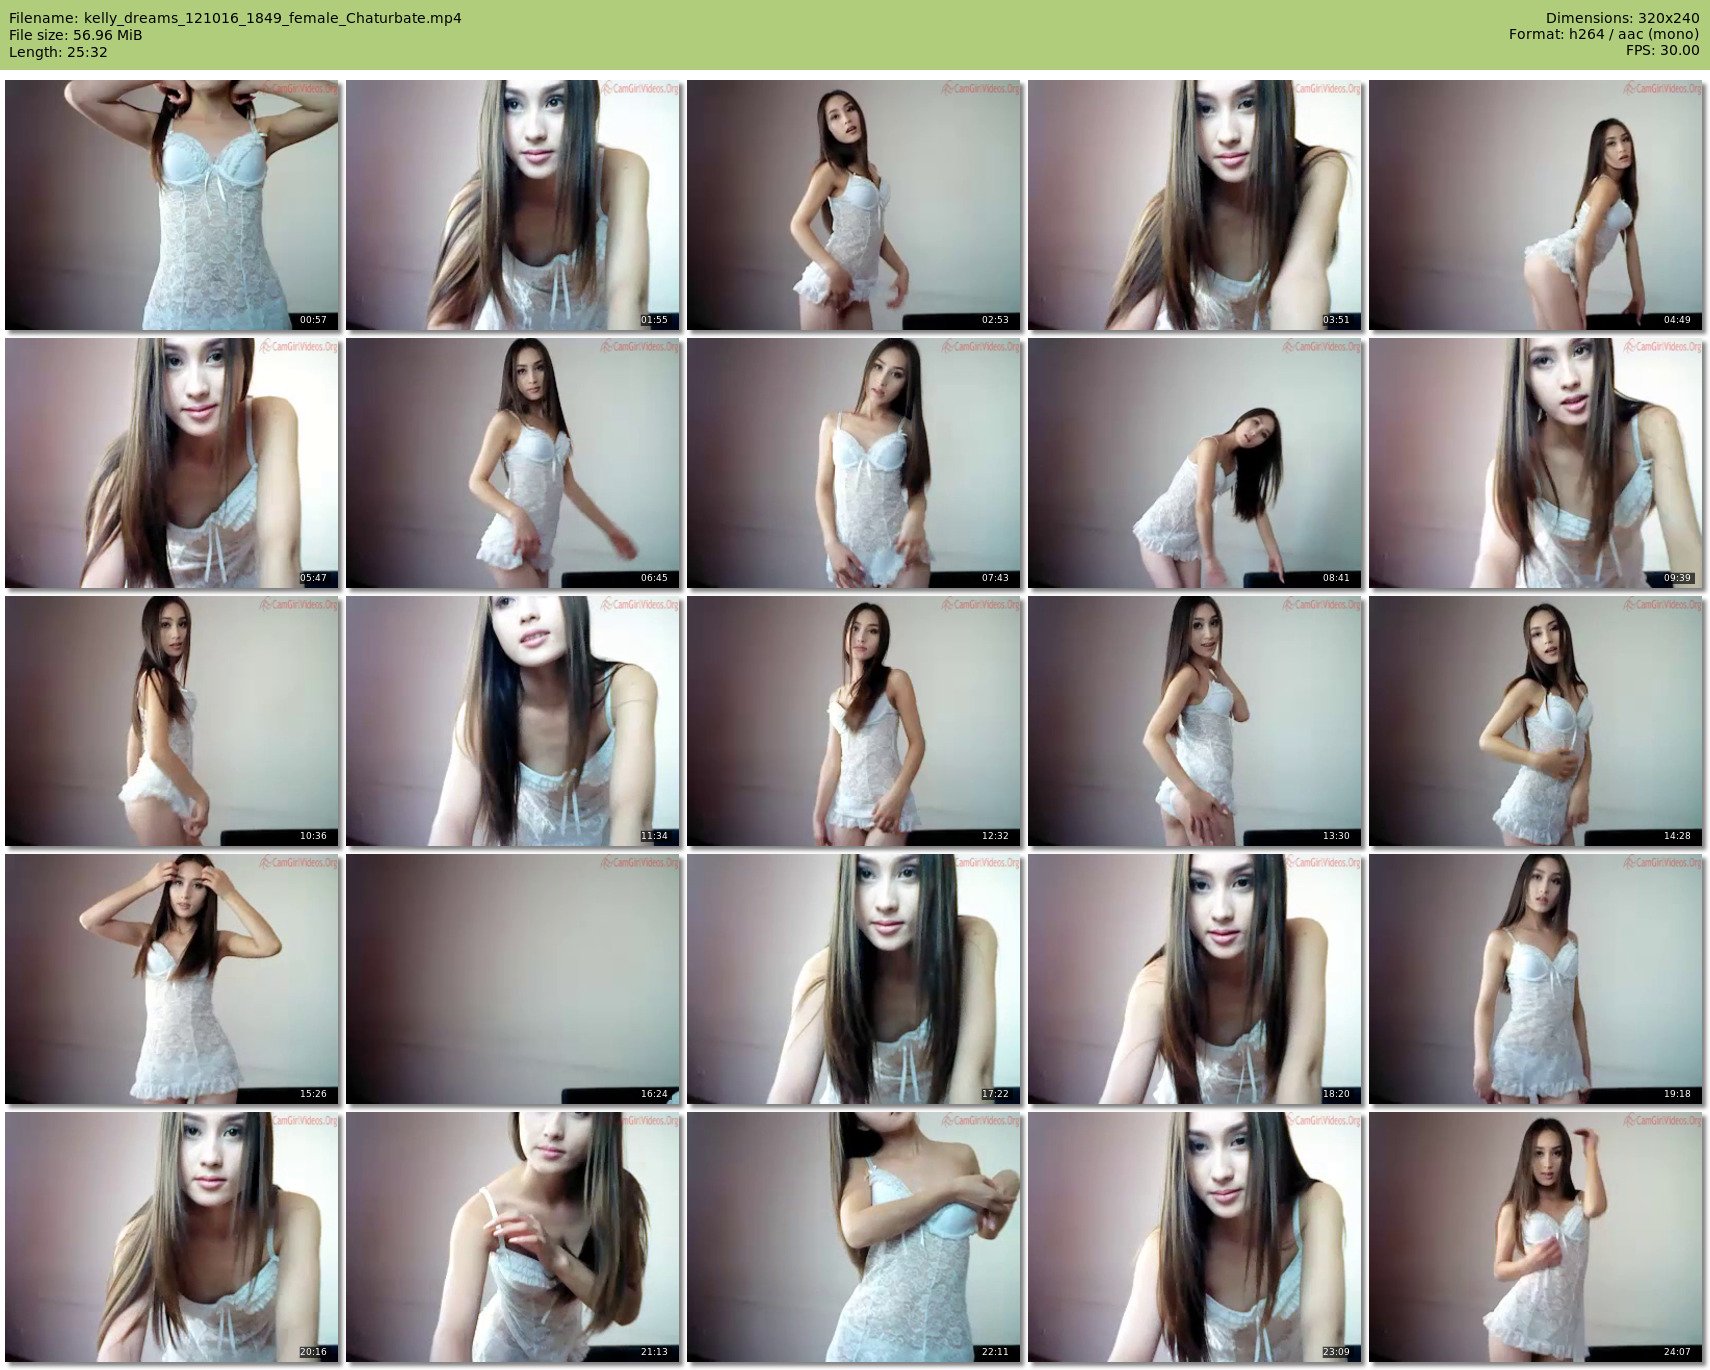This screenshot has height=1370, width=1710.
Task: Click the Length 25:32 header text
Action: coord(58,52)
